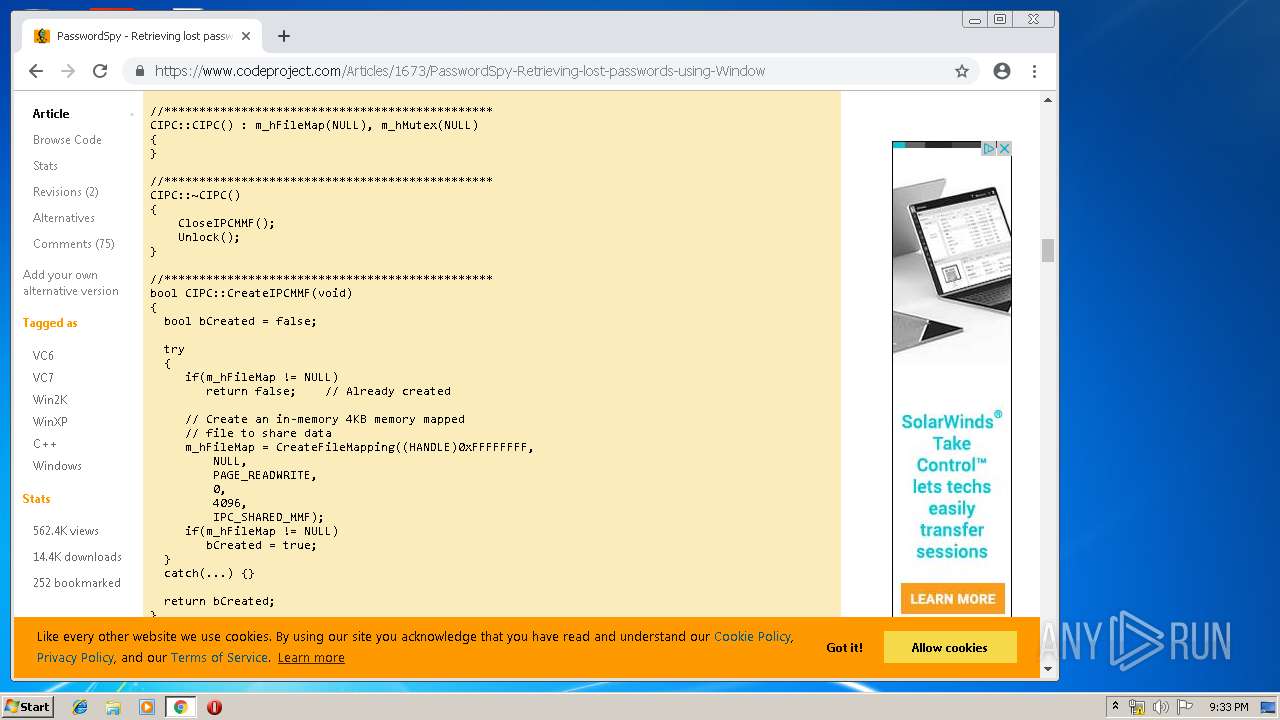Screen dimensions: 1280x720
Task: Bookmark this page with the star icon
Action: click(x=962, y=71)
